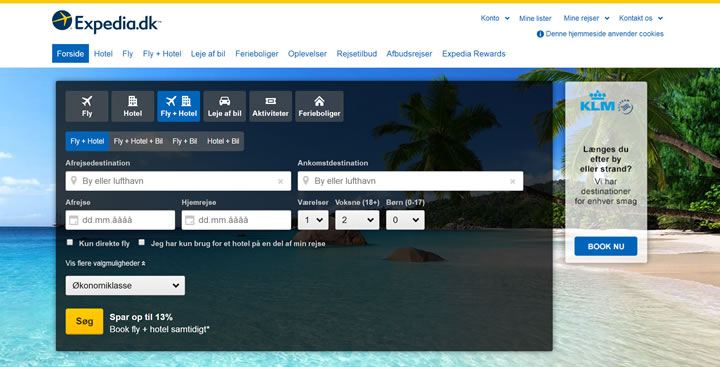Open the Børn (0-17) dropdown
This screenshot has width=720, height=367.
(x=405, y=220)
